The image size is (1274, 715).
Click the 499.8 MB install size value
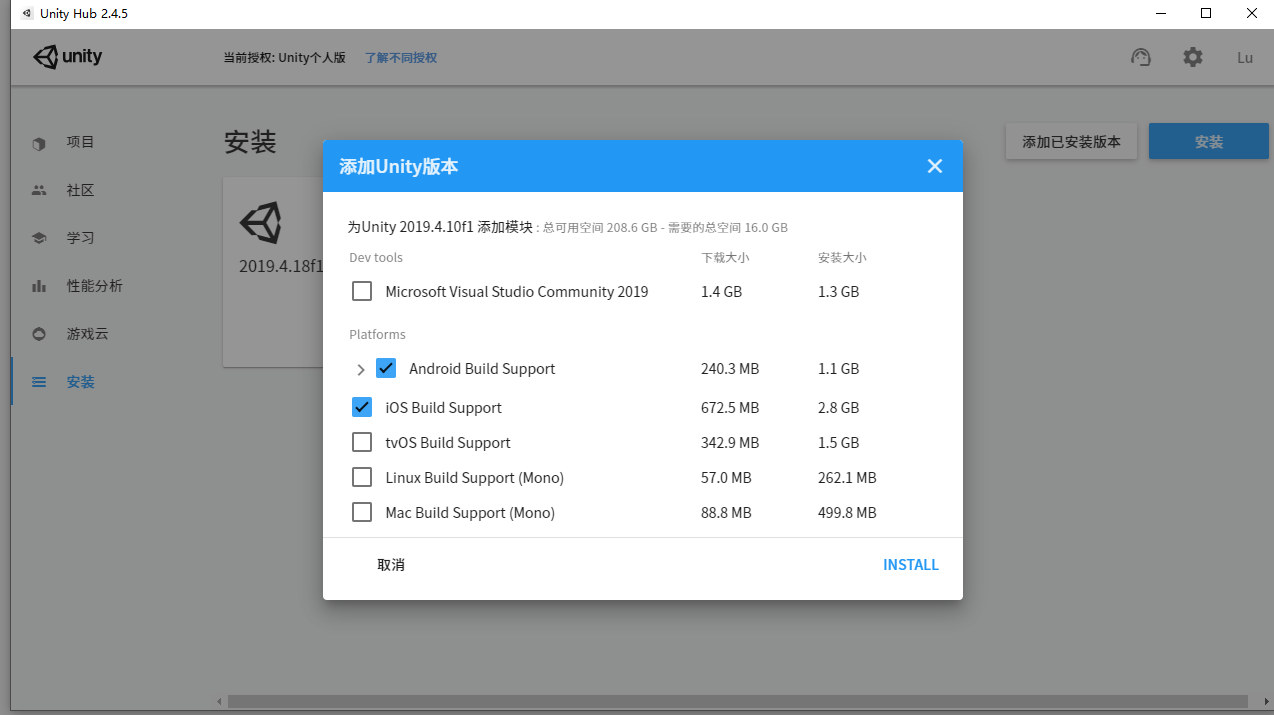(847, 513)
